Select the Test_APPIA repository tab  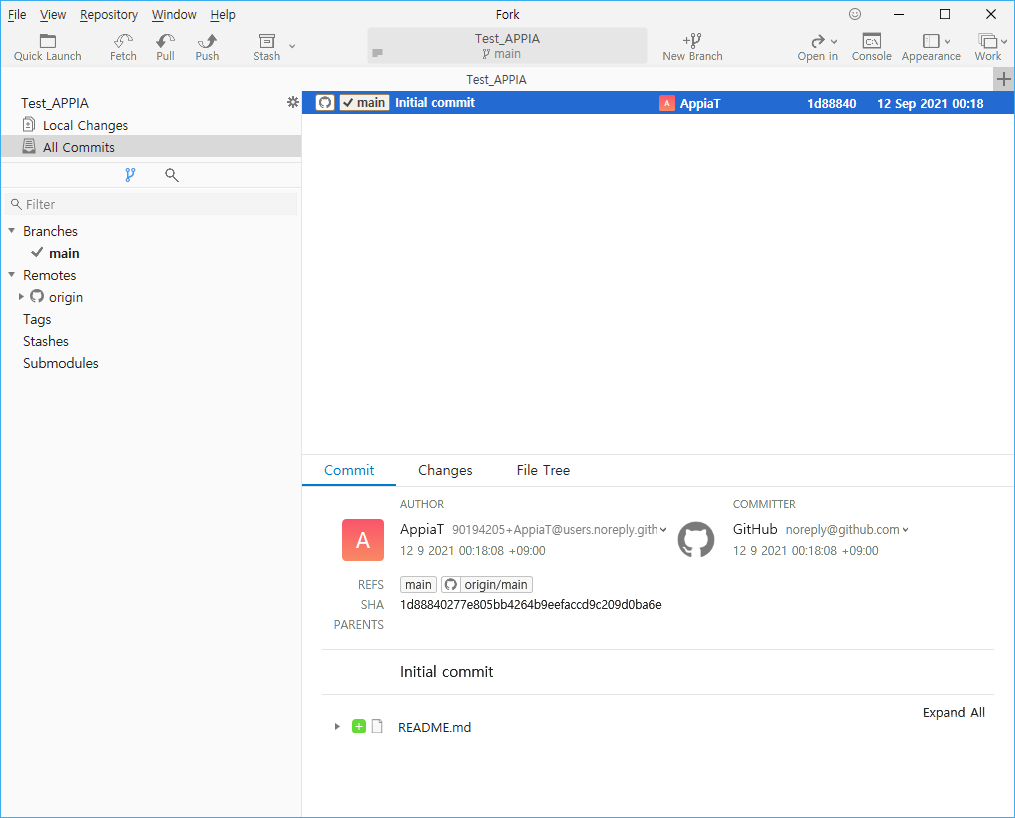pos(496,79)
